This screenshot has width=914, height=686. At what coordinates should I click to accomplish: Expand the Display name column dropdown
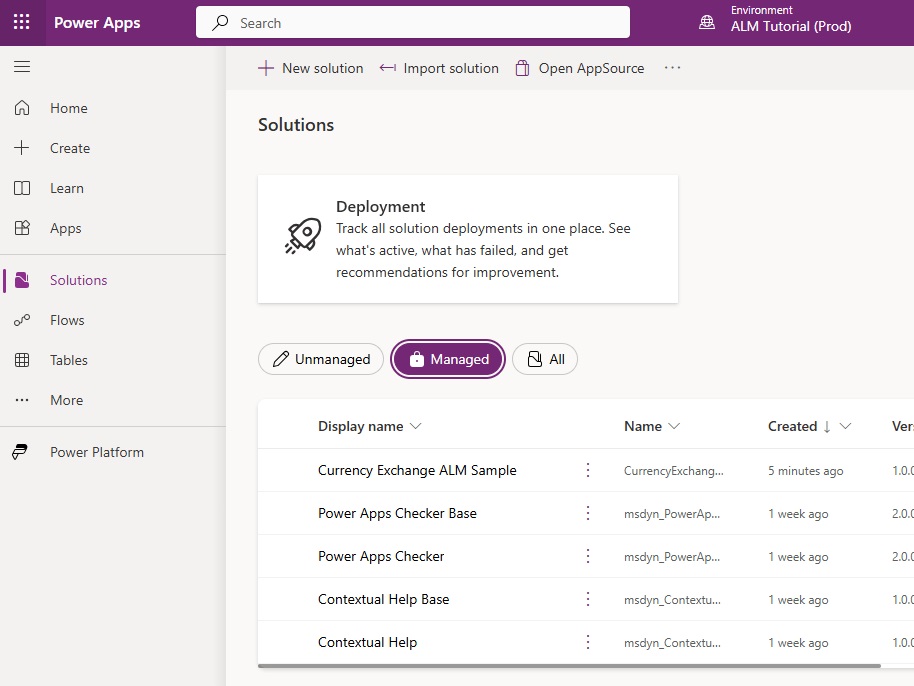coord(416,426)
